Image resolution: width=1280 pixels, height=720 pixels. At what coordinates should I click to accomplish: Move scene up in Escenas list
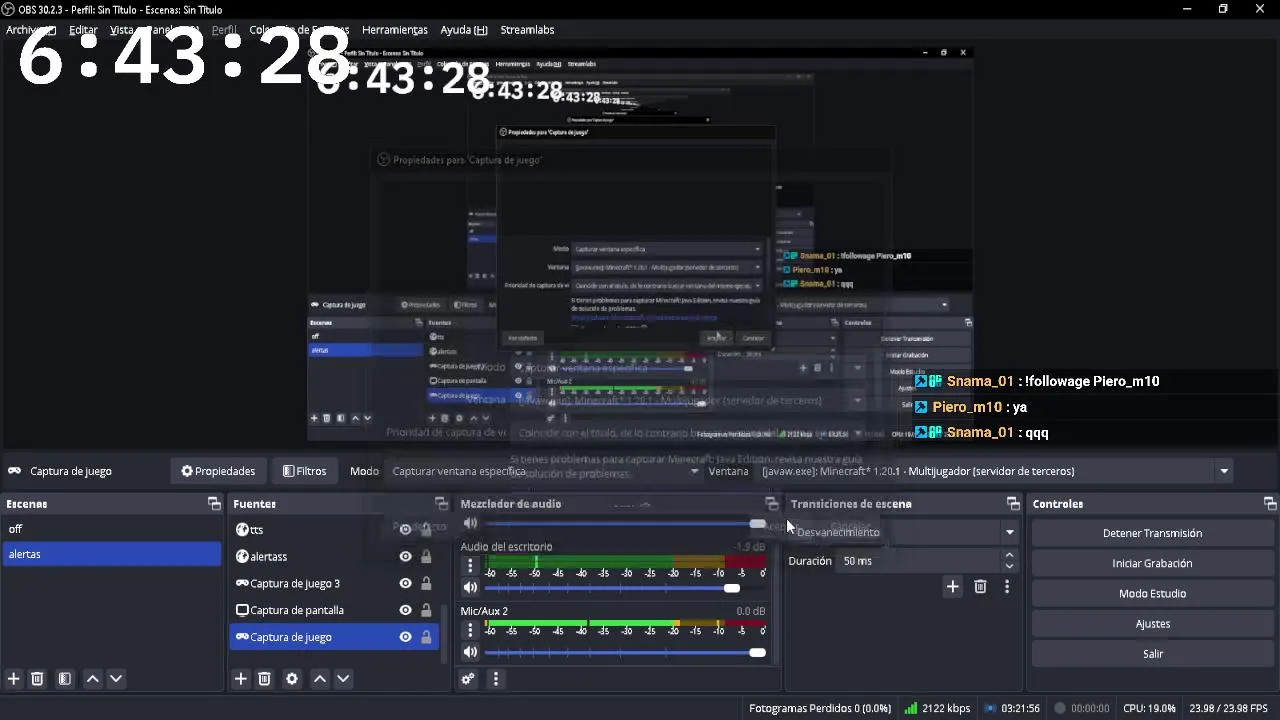[93, 679]
